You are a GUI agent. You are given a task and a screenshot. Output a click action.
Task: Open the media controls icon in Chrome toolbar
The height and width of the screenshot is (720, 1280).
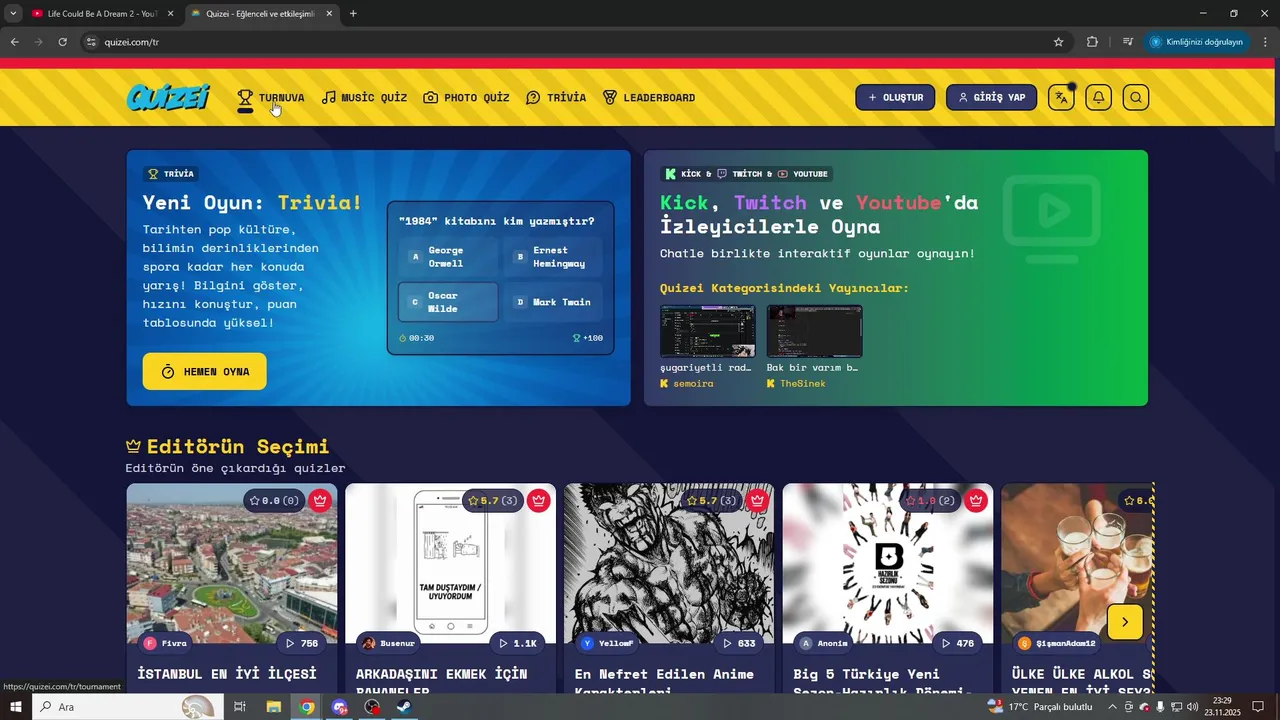click(x=1128, y=42)
